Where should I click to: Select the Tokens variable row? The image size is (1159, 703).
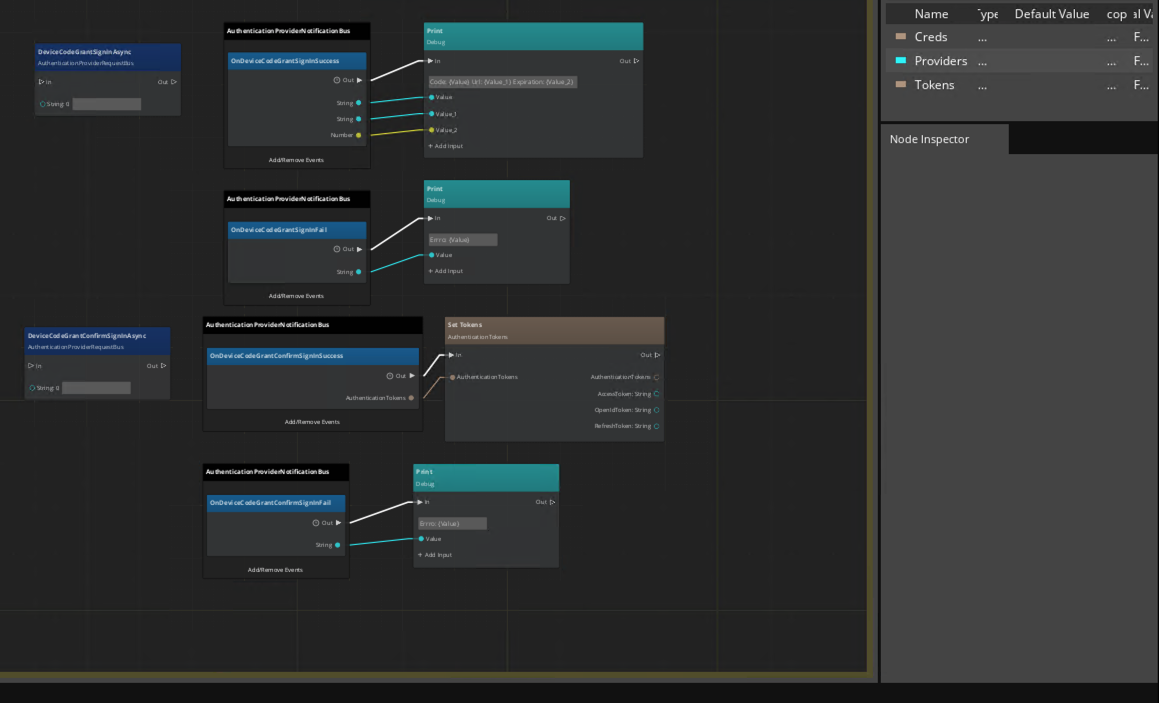coord(934,84)
